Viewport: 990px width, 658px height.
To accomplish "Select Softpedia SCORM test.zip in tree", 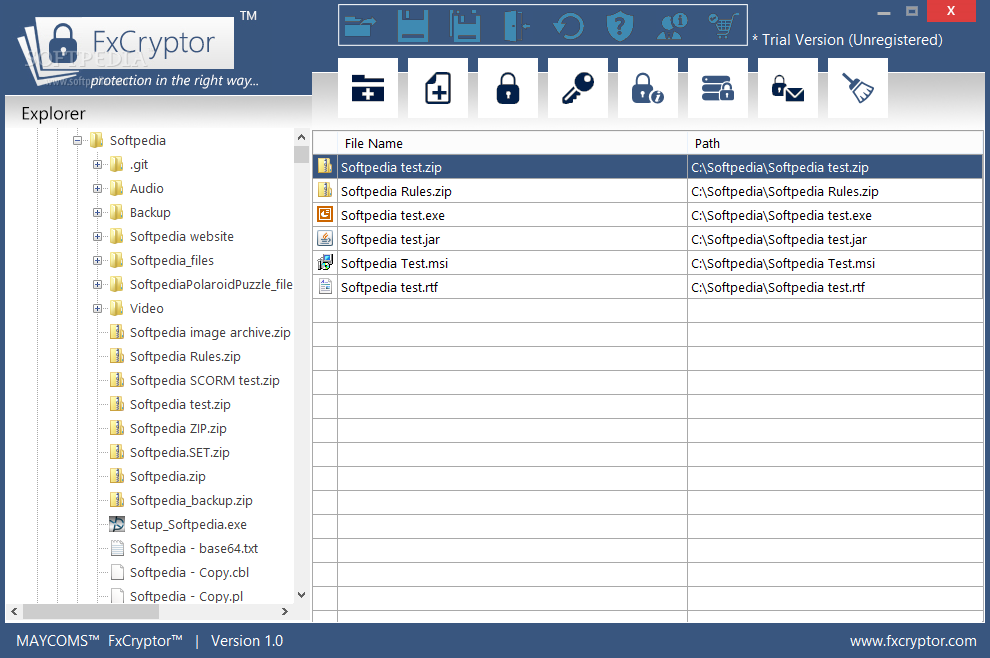I will point(205,380).
